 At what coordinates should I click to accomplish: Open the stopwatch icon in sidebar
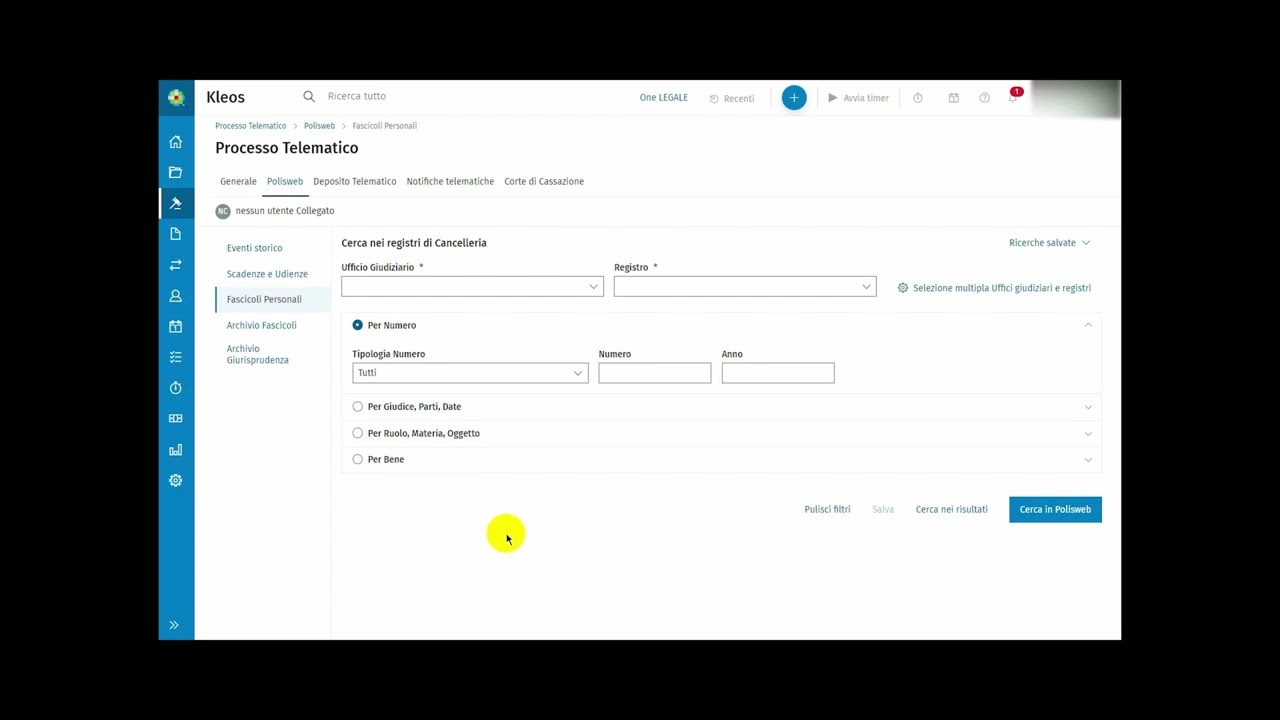pyautogui.click(x=176, y=388)
